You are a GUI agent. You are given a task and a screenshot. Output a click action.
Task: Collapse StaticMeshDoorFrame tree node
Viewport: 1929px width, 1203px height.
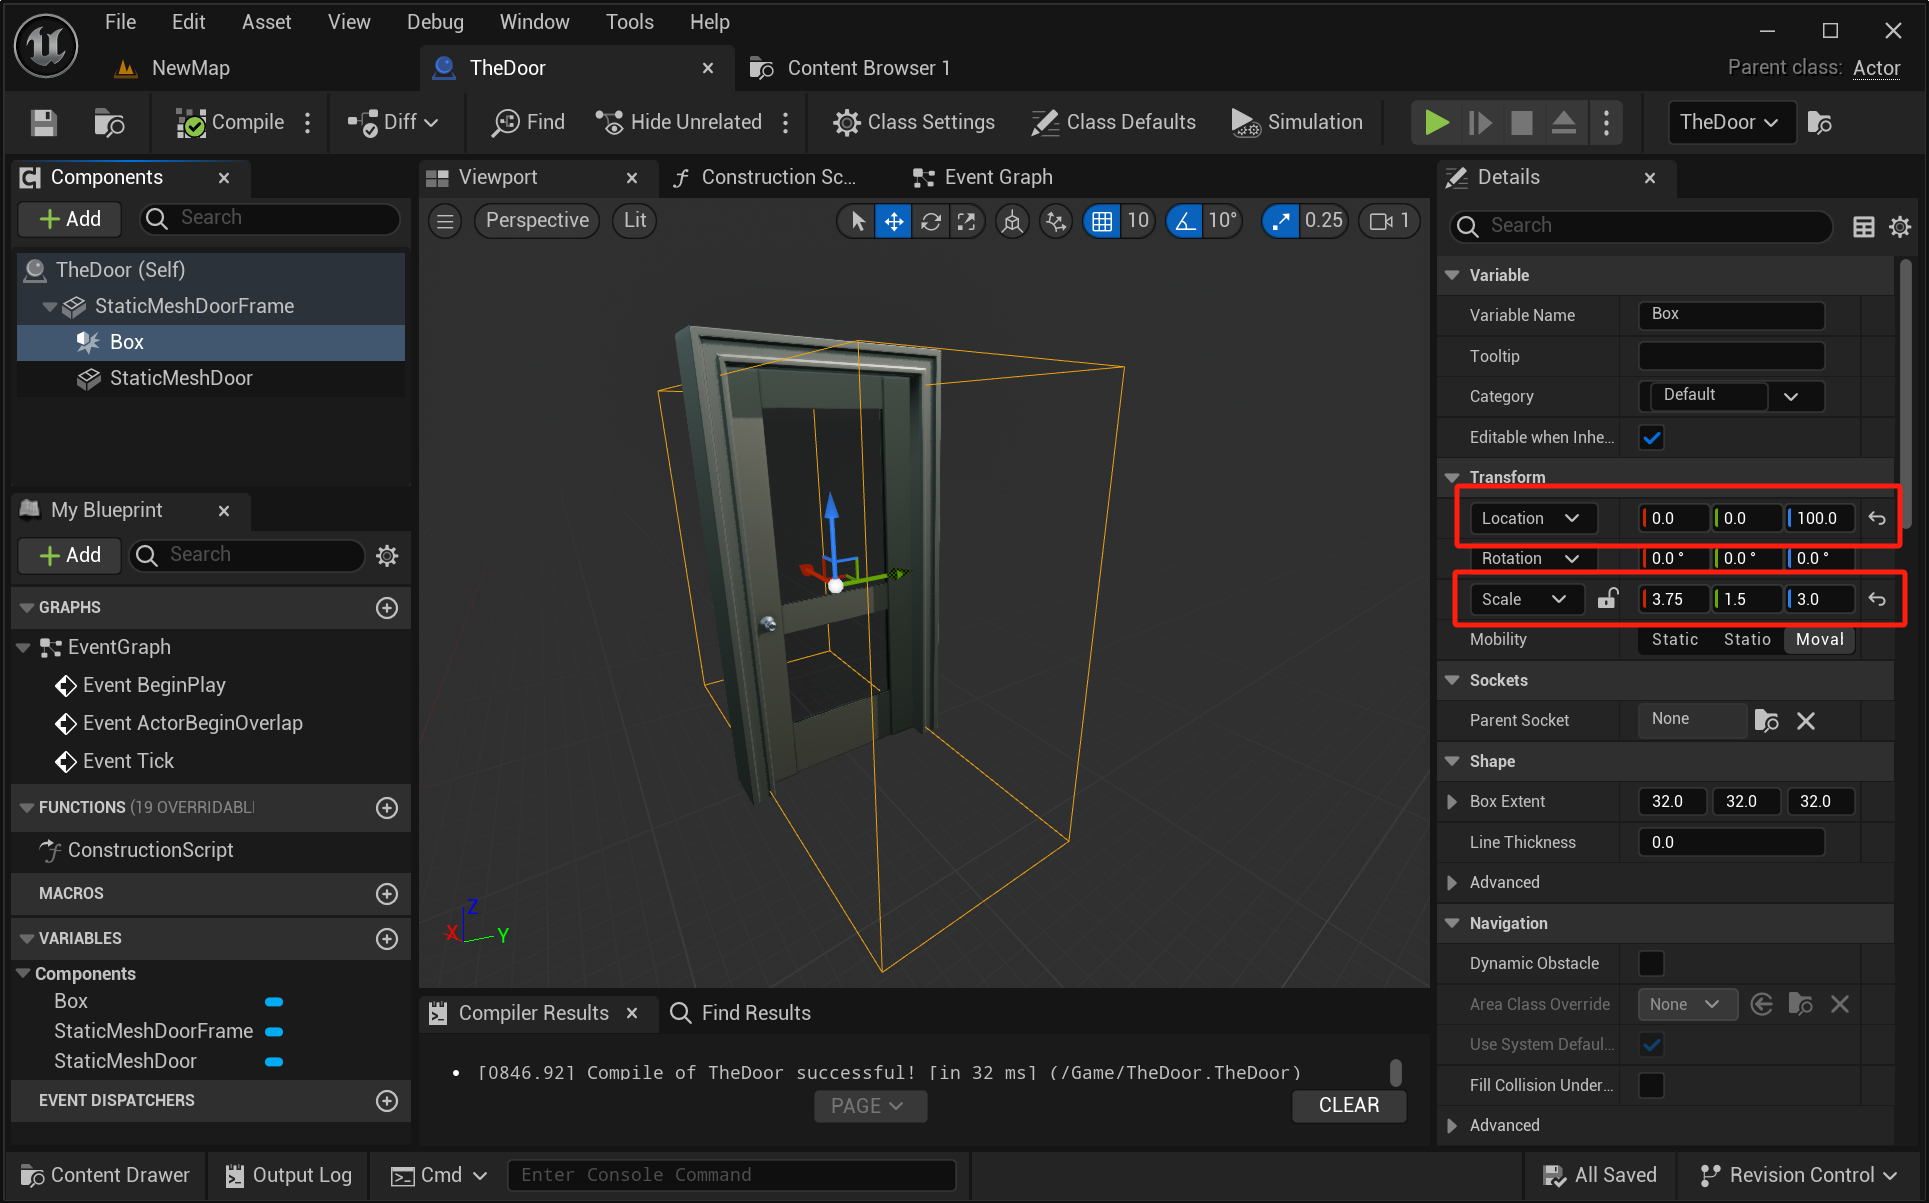point(49,307)
